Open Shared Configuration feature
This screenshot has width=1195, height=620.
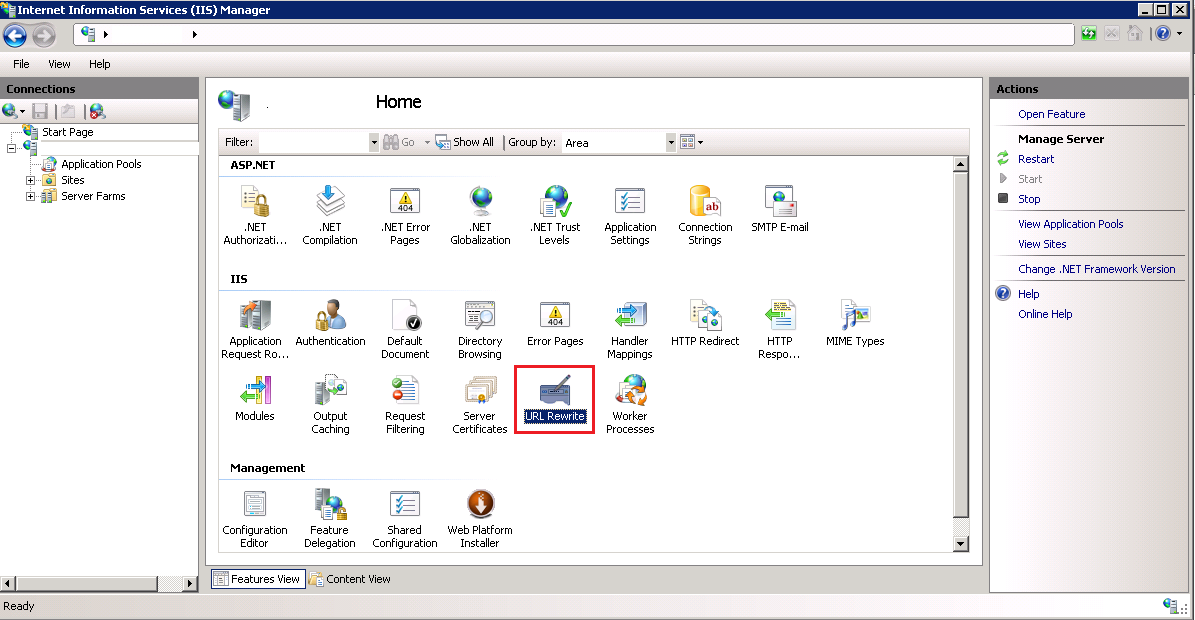[405, 519]
